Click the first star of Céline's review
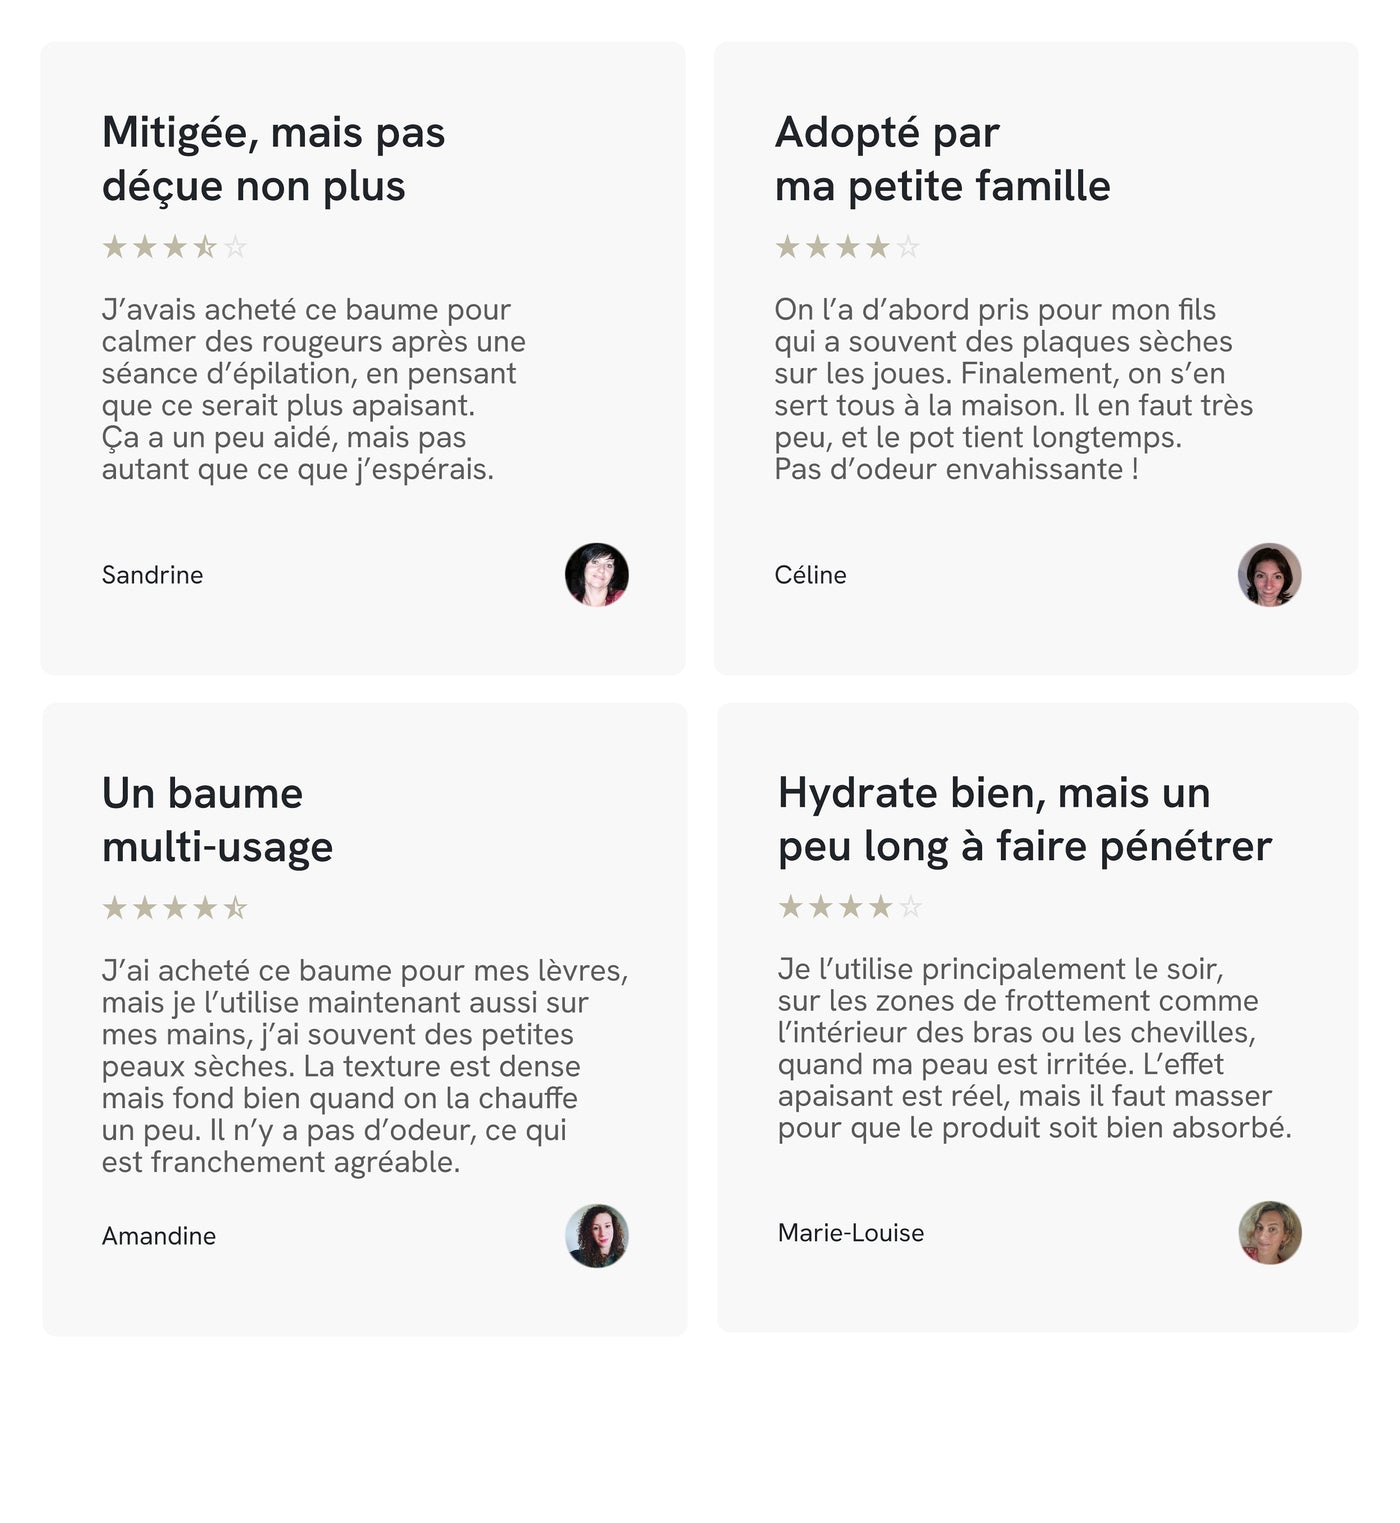The image size is (1400, 1523). [x=788, y=247]
